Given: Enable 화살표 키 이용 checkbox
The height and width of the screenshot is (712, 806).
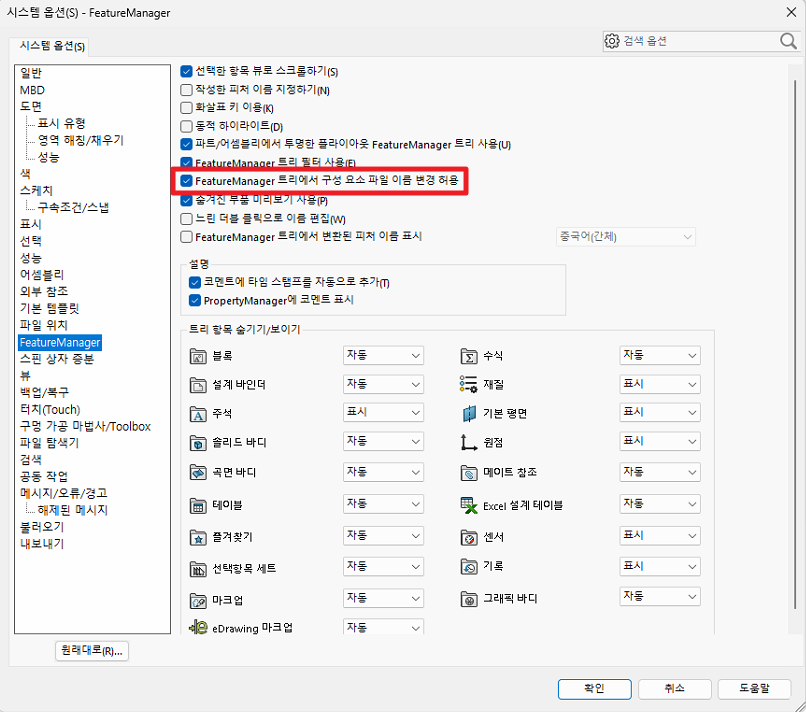Looking at the screenshot, I should (x=186, y=108).
